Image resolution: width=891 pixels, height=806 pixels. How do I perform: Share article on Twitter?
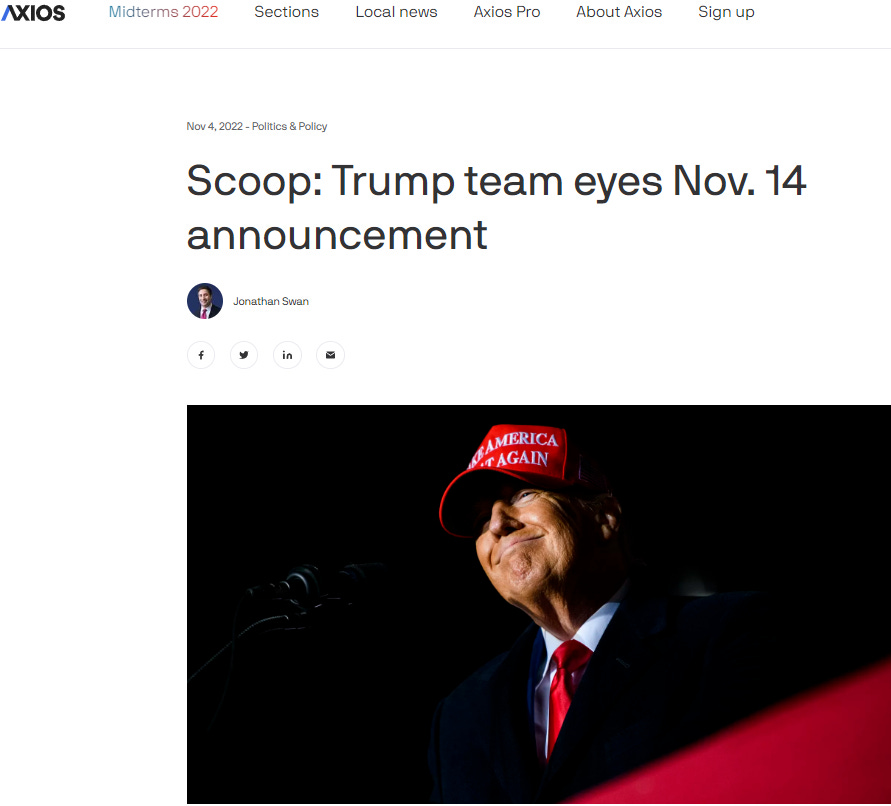pos(244,355)
